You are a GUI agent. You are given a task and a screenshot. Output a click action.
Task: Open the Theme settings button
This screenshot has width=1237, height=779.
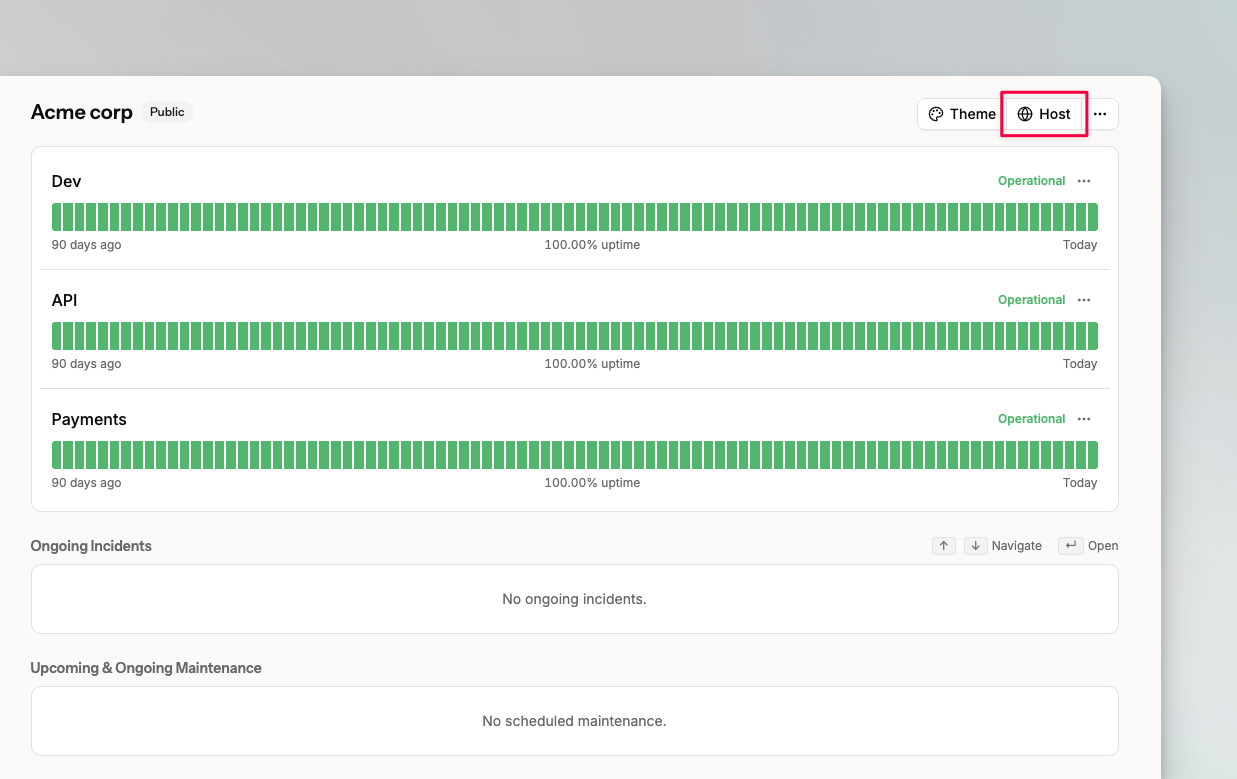(x=961, y=114)
